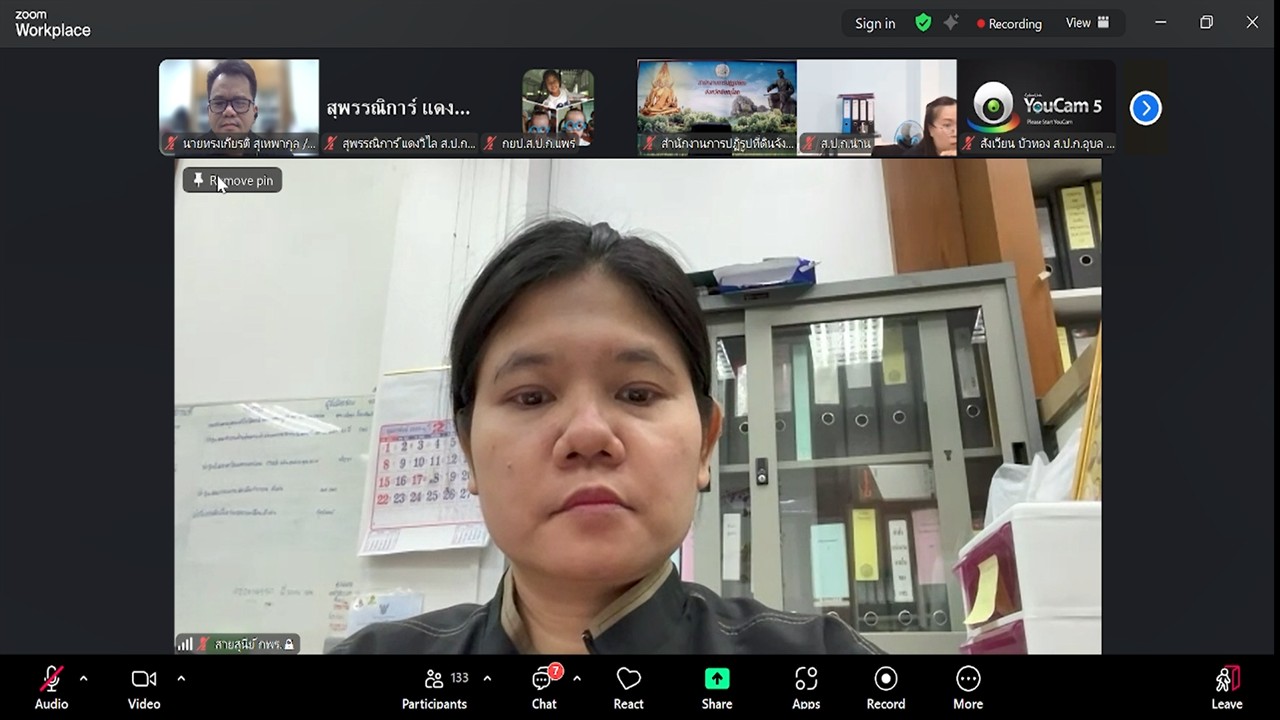Click the green Share screen icon
The width and height of the screenshot is (1280, 720).
[x=717, y=680]
